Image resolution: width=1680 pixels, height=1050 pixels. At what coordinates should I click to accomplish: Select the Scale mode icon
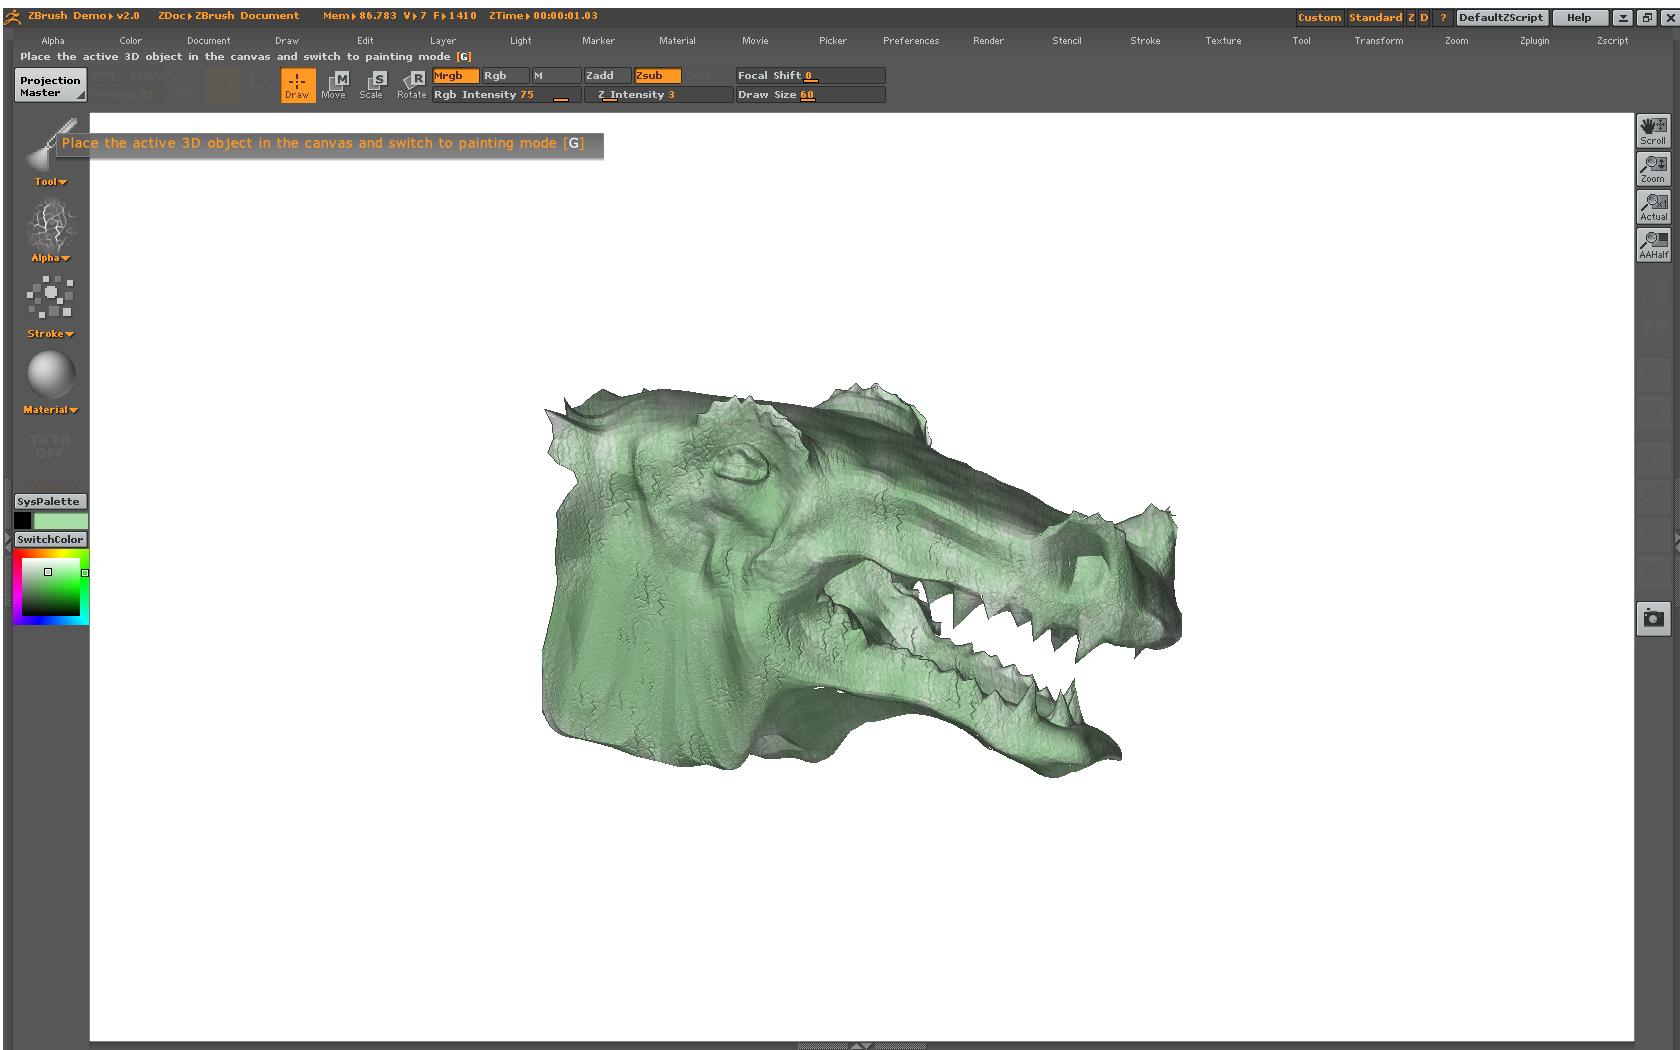(x=372, y=85)
